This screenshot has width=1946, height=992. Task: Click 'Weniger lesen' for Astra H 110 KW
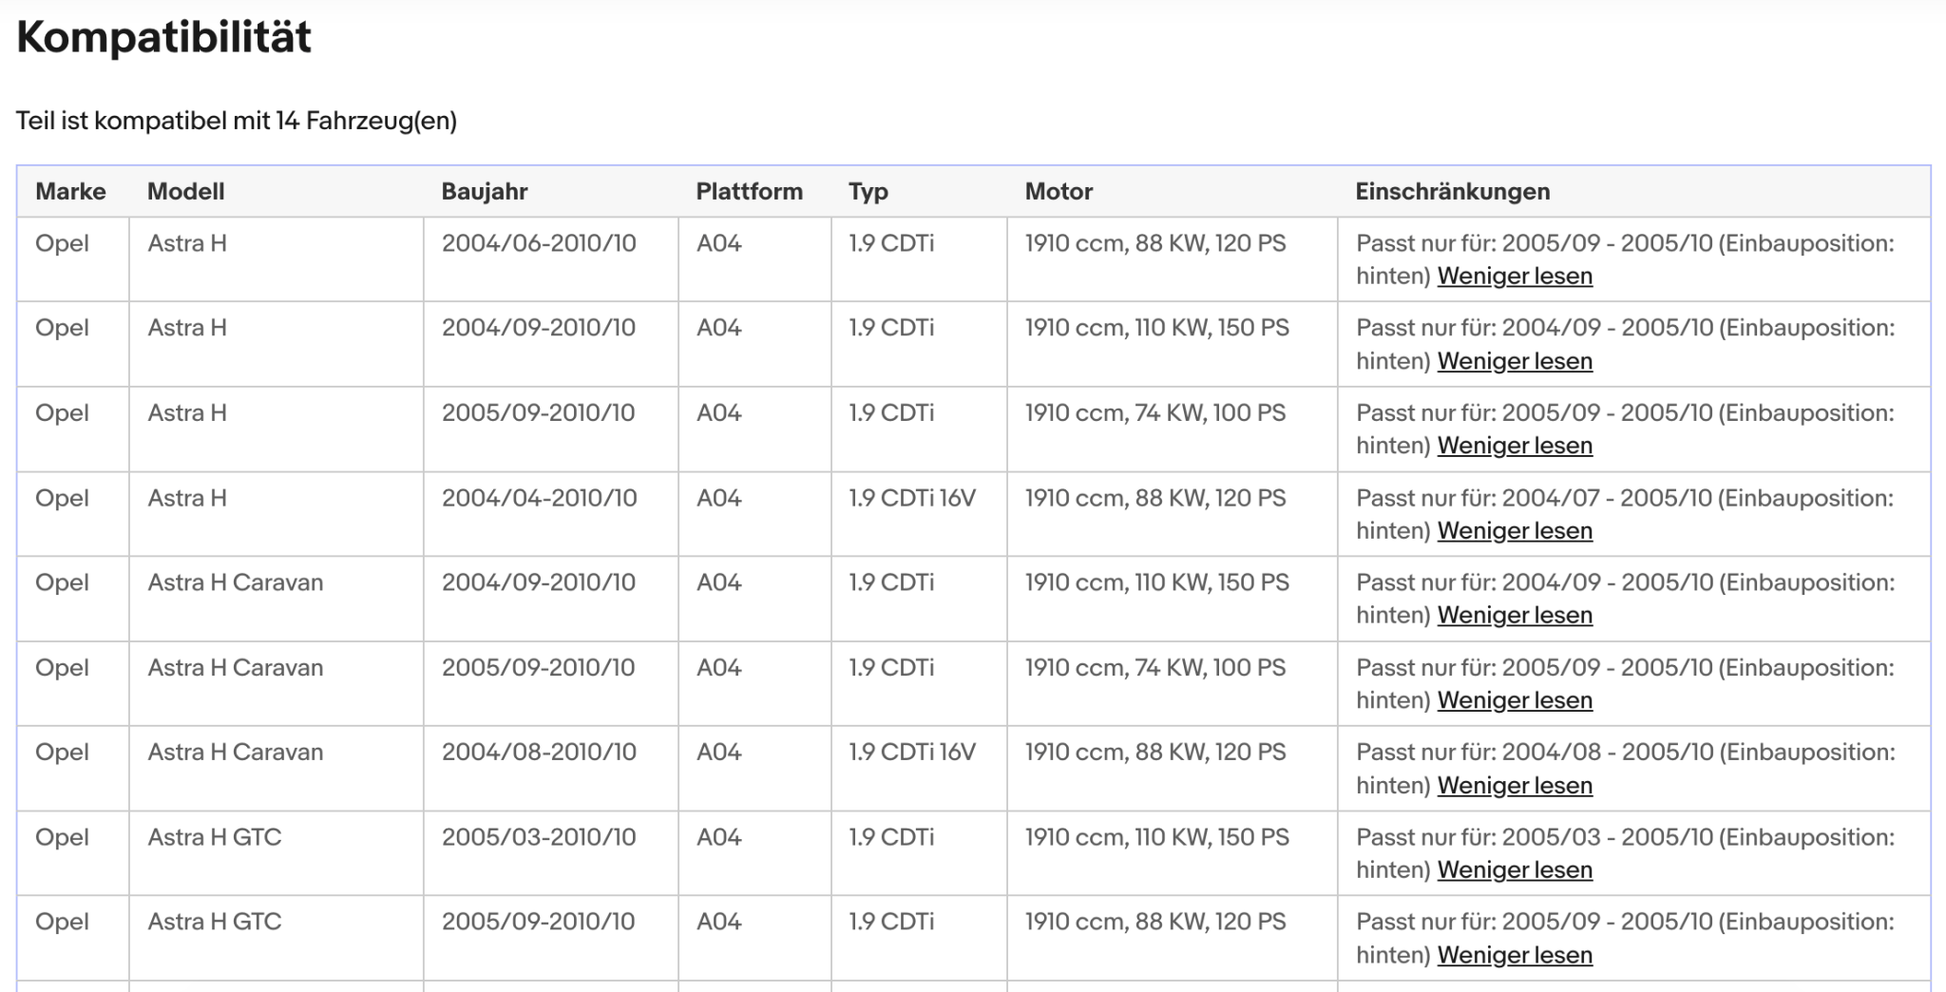pos(1514,361)
